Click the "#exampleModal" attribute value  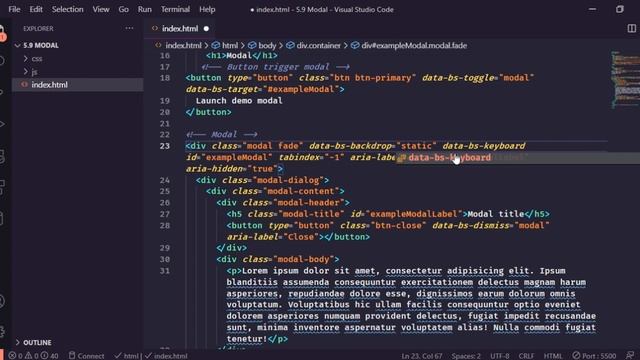(301, 89)
